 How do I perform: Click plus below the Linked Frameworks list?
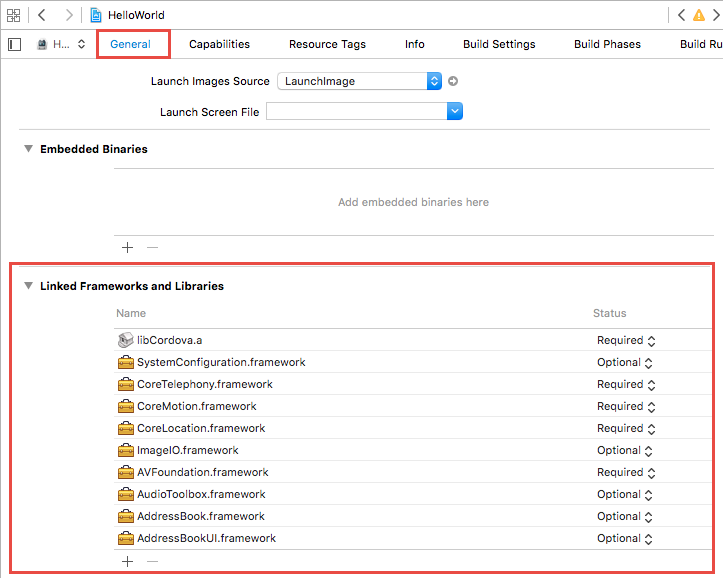point(127,561)
